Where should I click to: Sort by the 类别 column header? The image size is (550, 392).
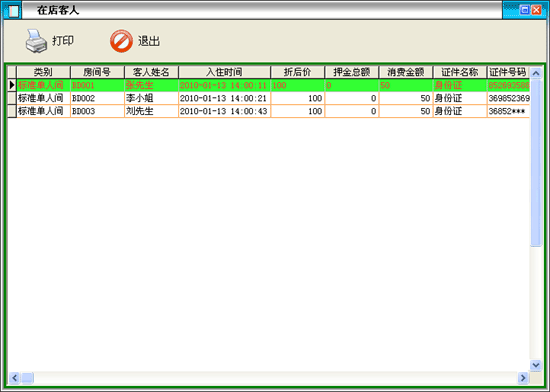43,72
